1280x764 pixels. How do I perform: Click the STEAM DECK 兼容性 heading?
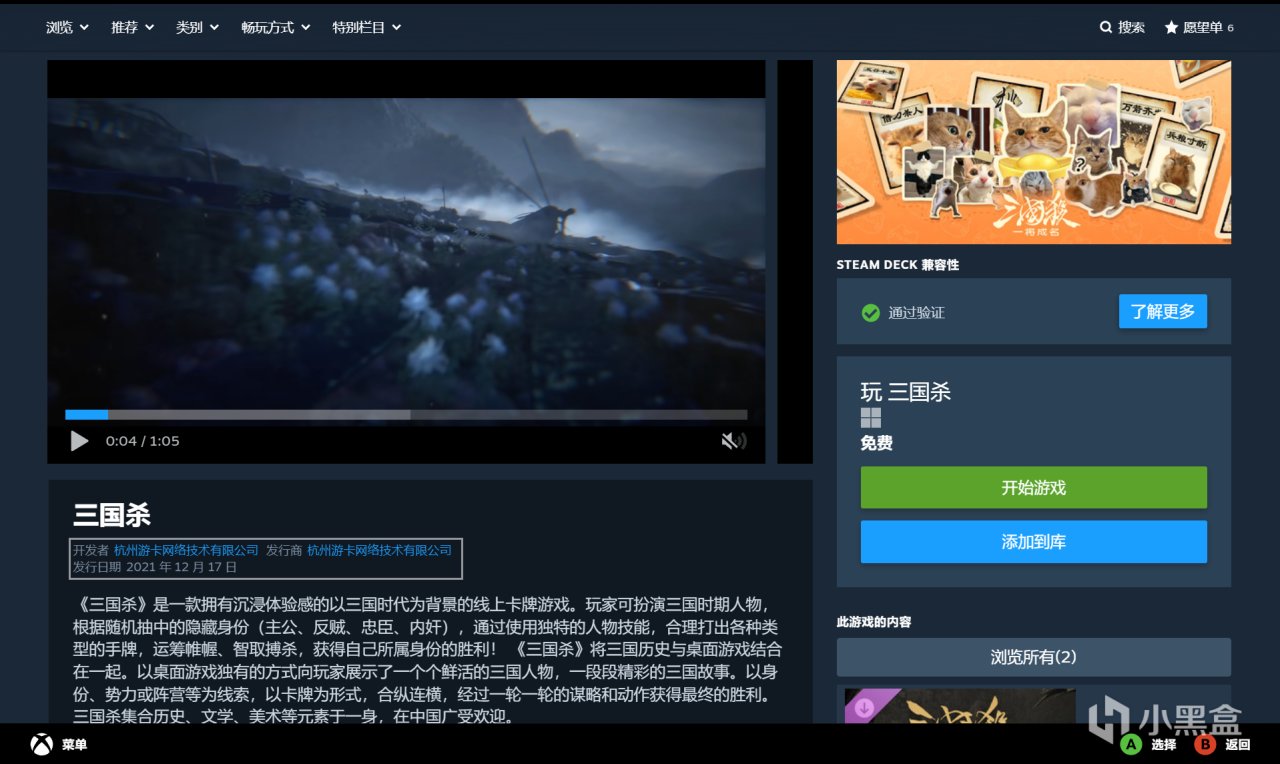[898, 265]
